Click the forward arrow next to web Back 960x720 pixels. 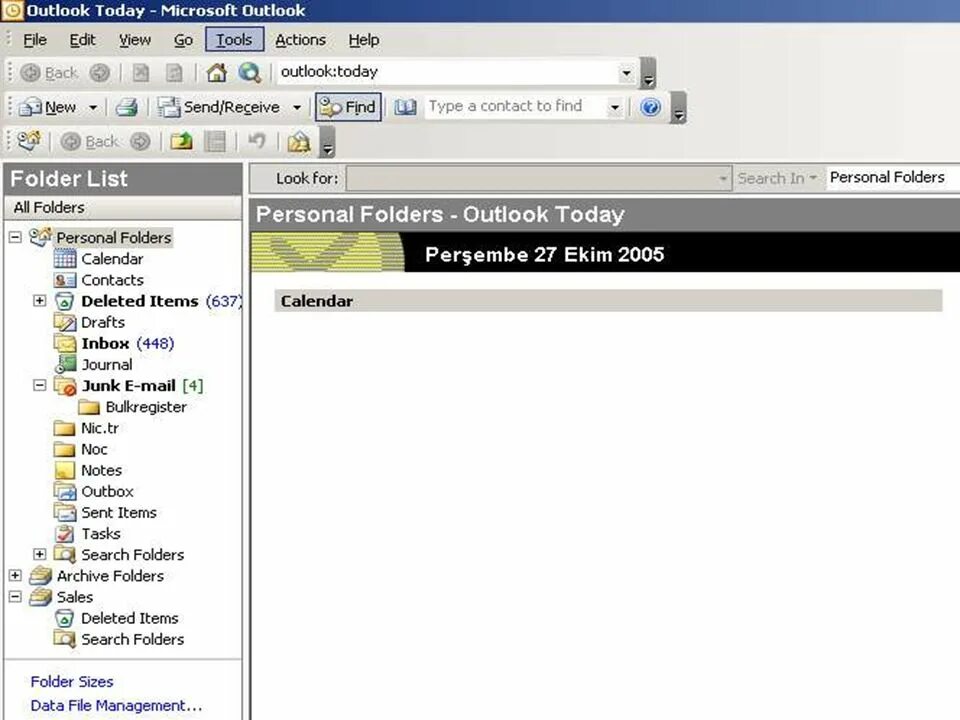(x=100, y=73)
